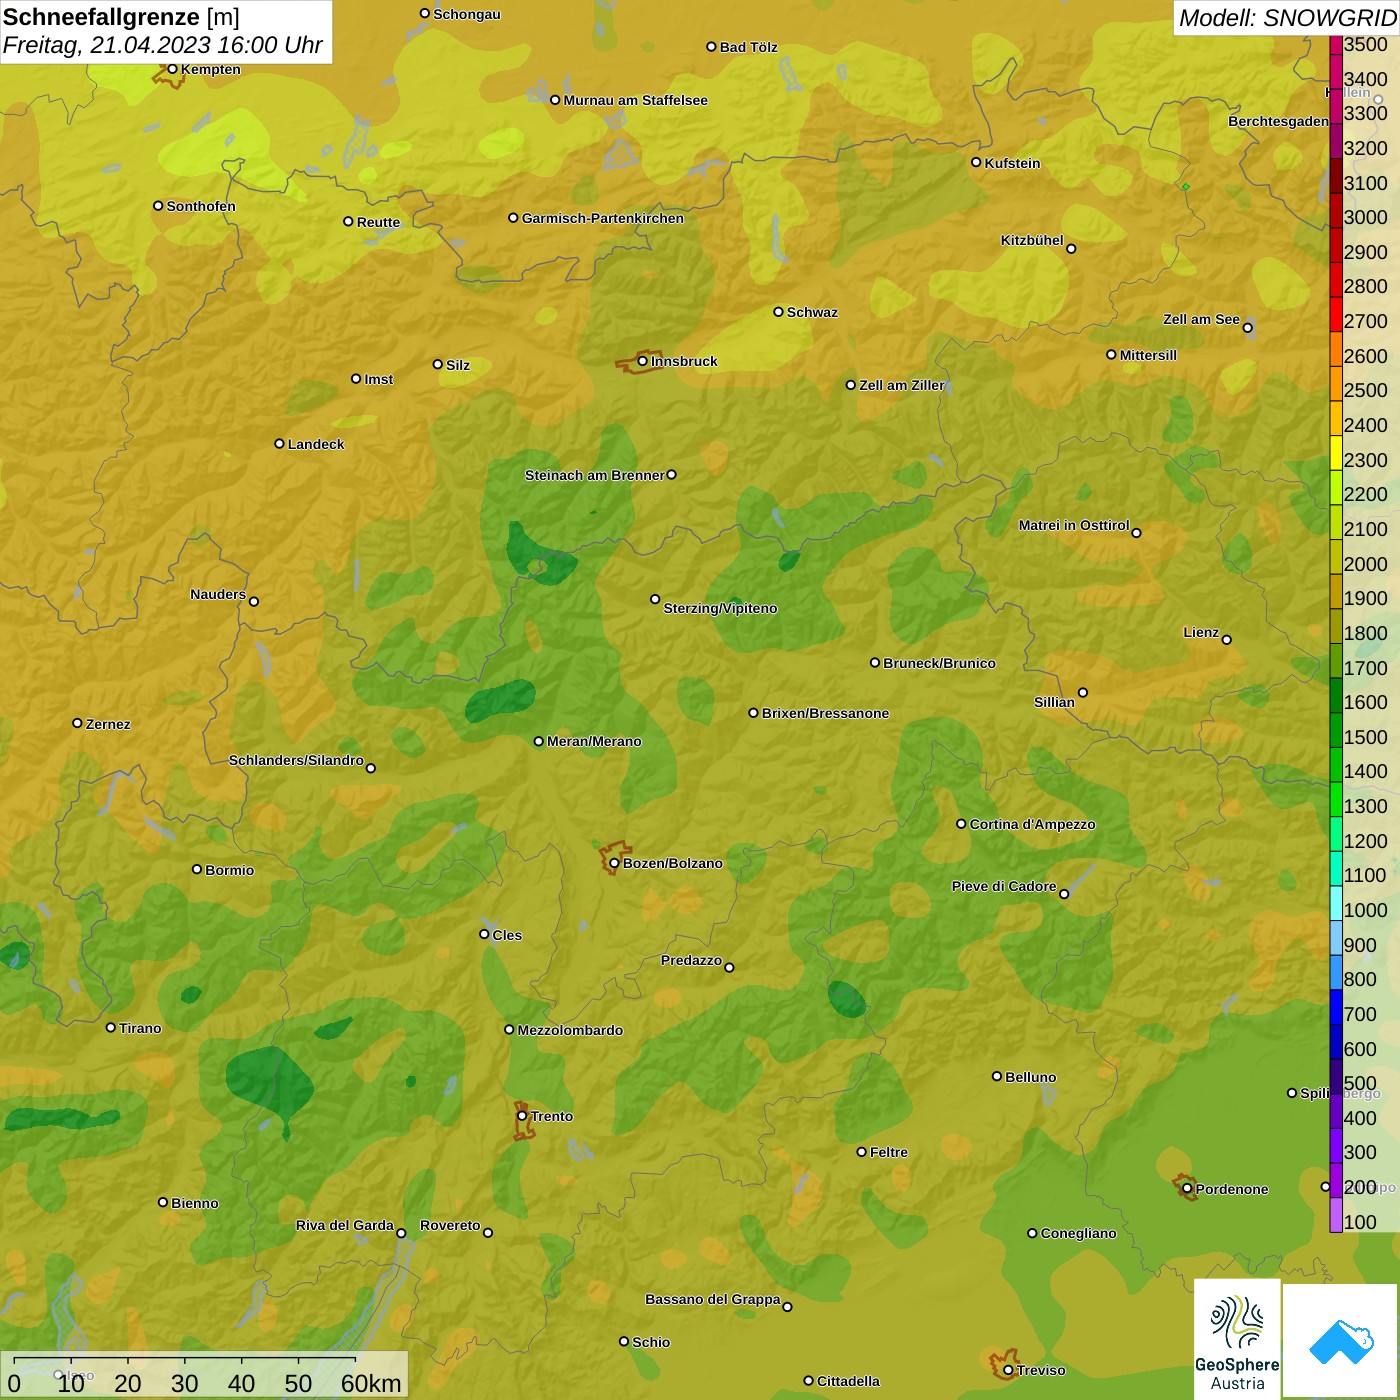Click the Zell am See location dot
This screenshot has height=1400, width=1400.
point(1247,328)
